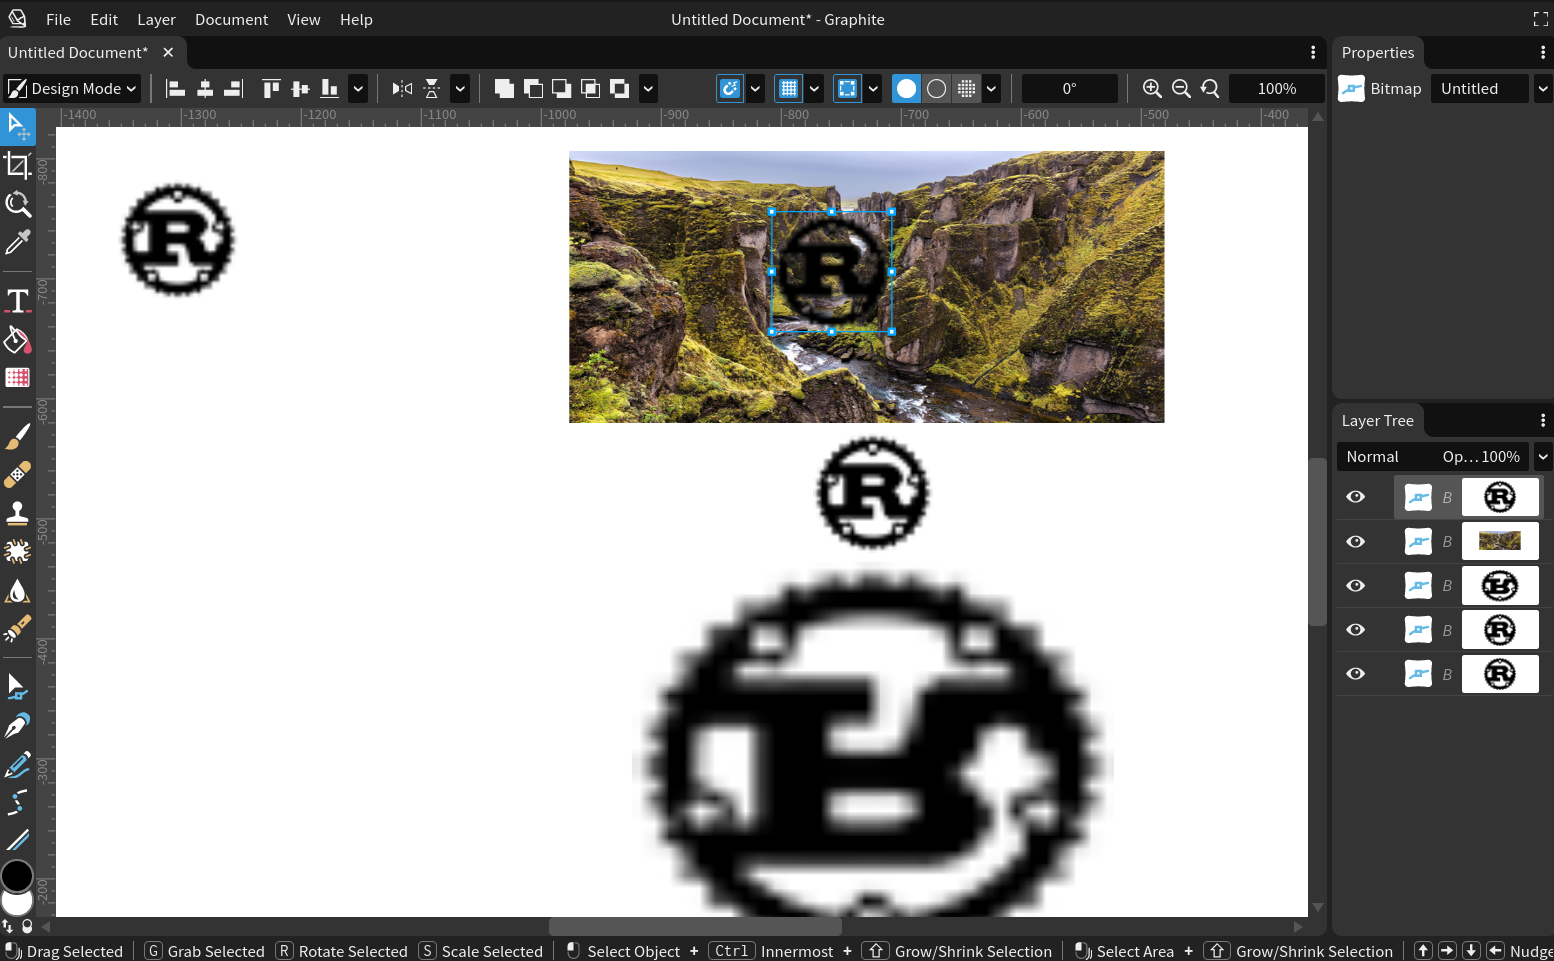1554x961 pixels.
Task: Click the Zoom In magnifier
Action: pyautogui.click(x=1152, y=89)
